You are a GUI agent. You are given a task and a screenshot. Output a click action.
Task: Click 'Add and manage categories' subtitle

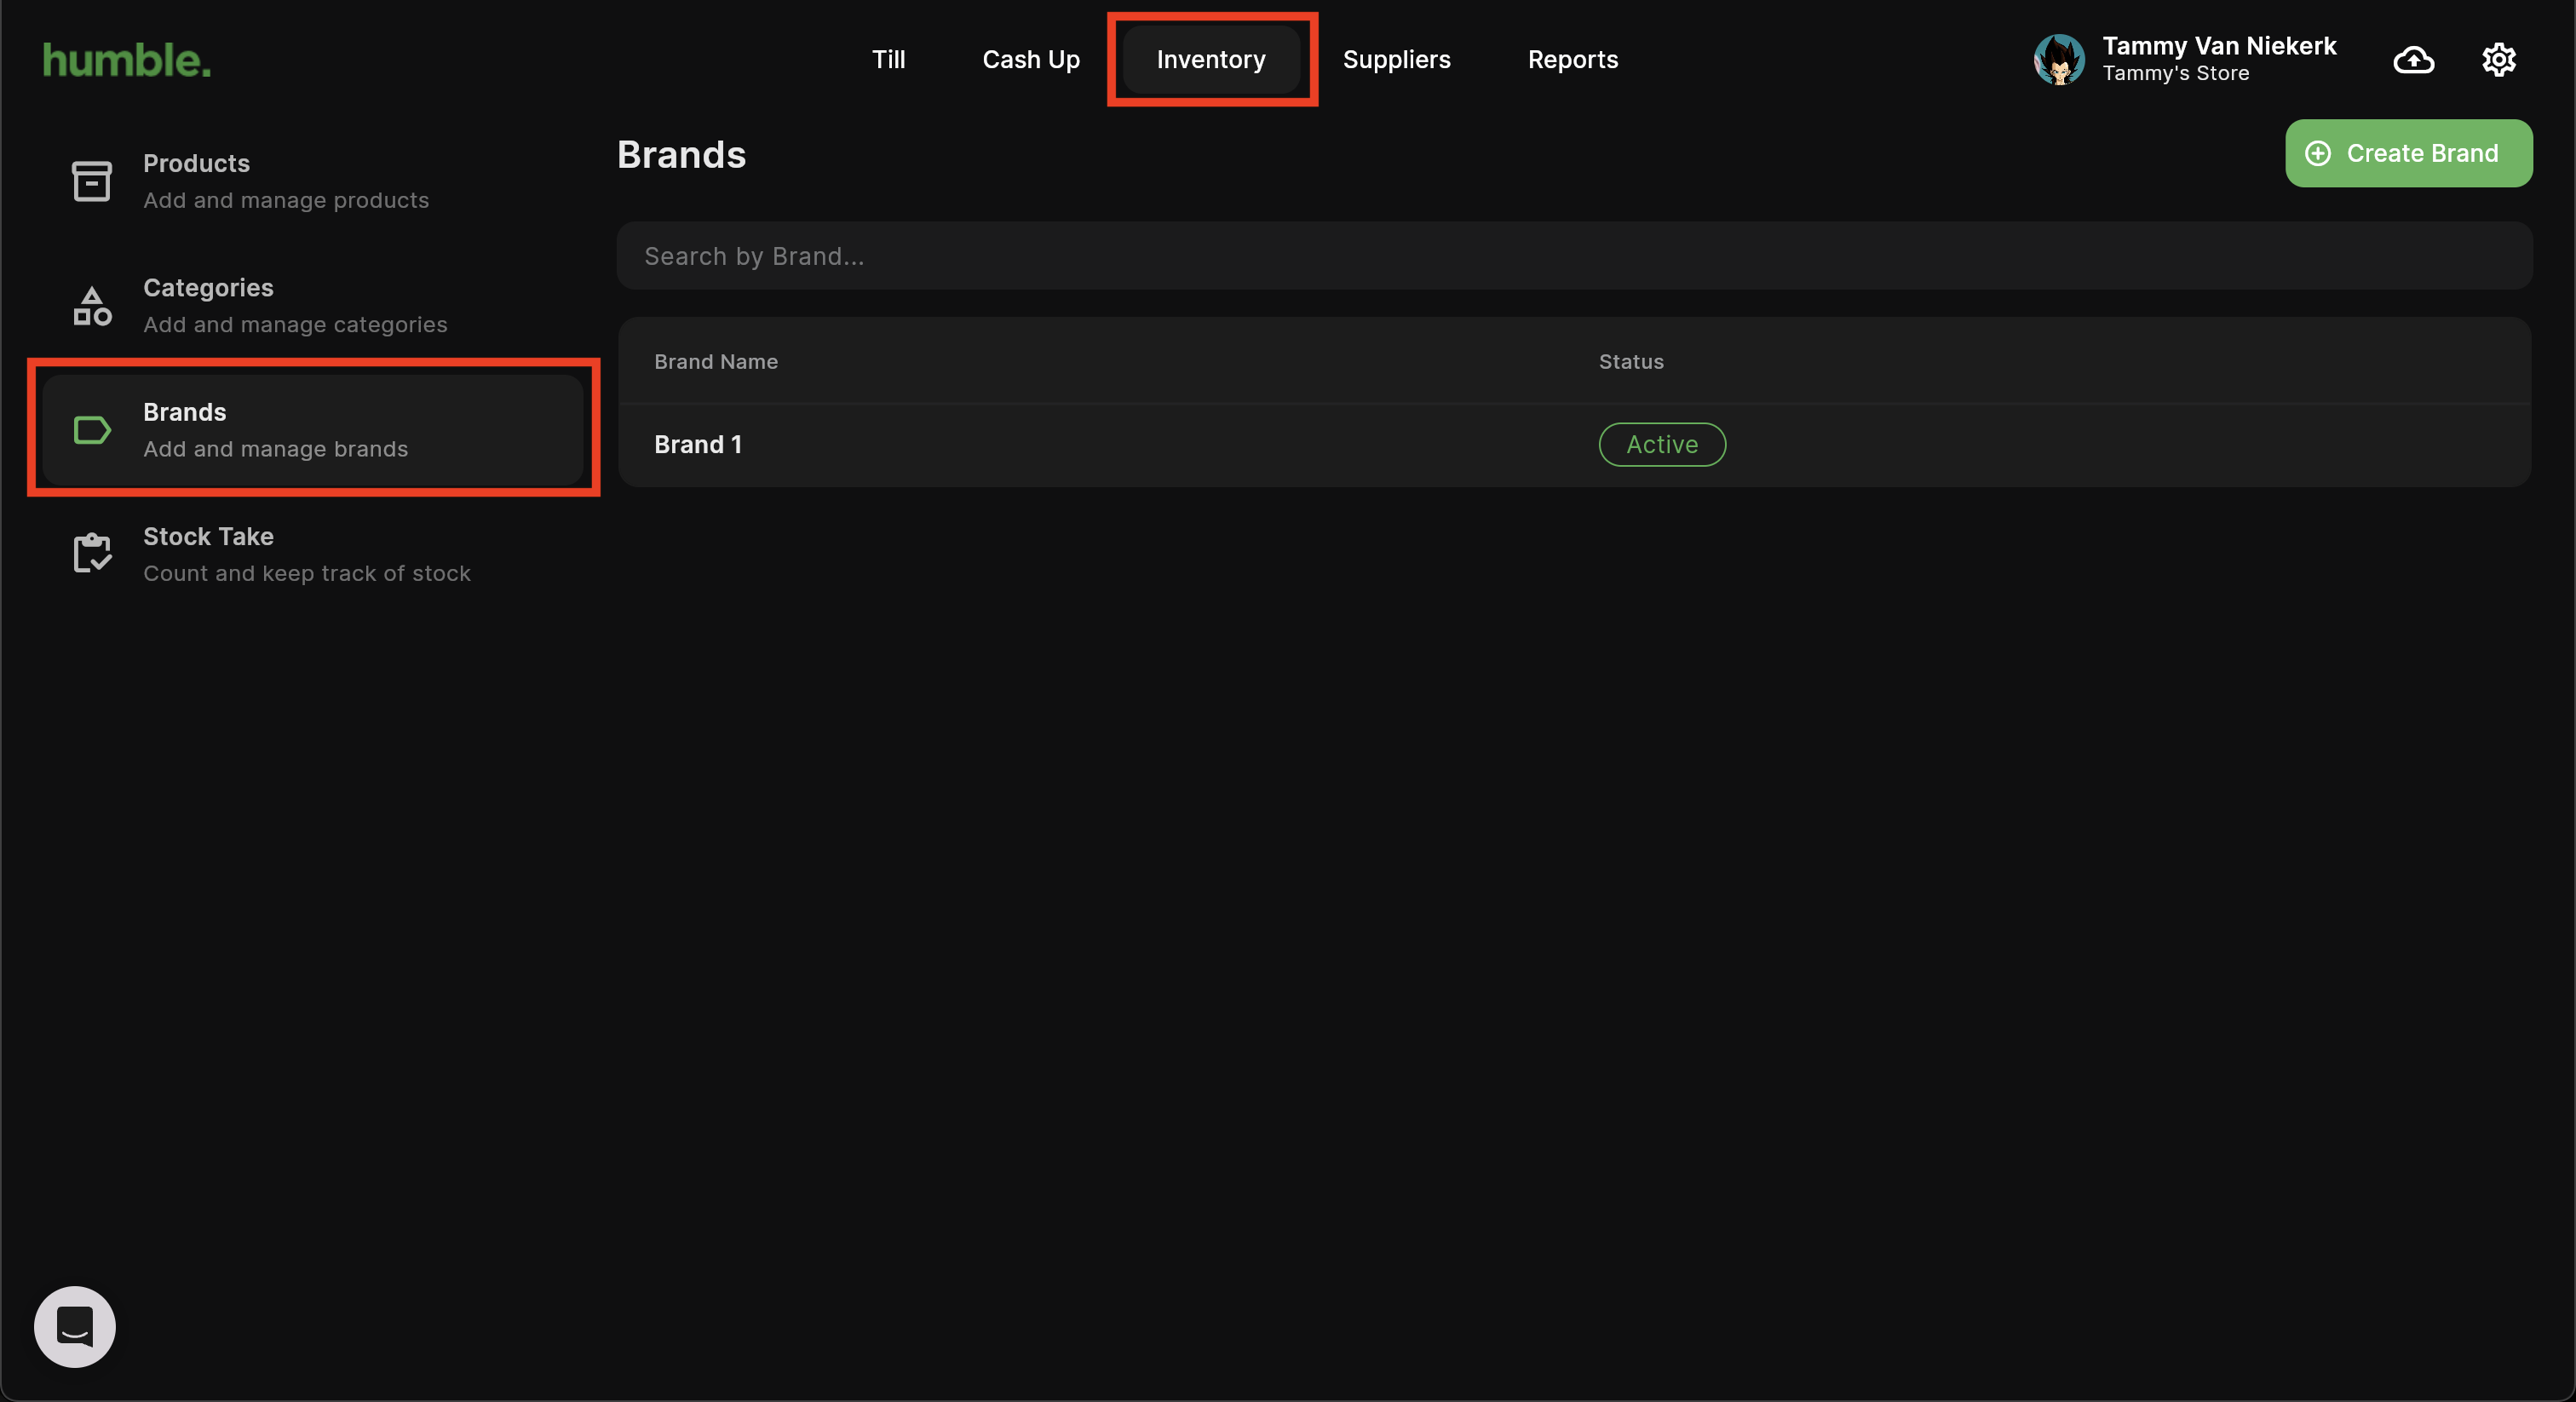click(295, 324)
